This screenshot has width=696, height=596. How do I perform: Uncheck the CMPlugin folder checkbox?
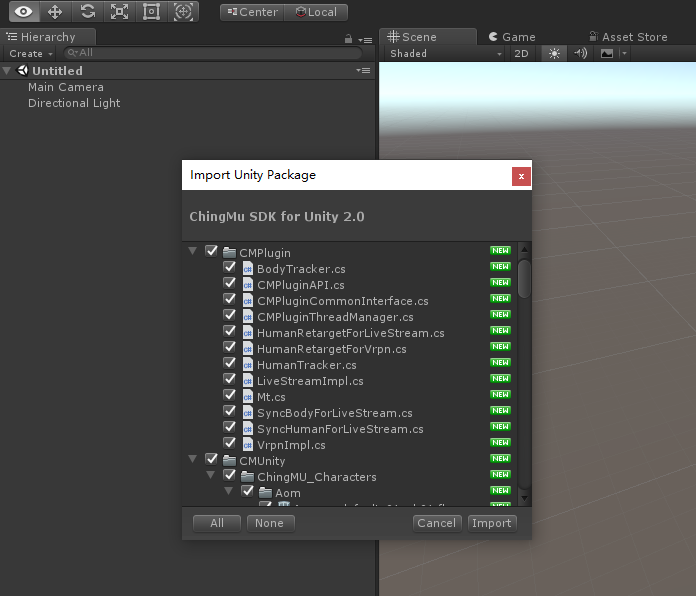pos(211,251)
